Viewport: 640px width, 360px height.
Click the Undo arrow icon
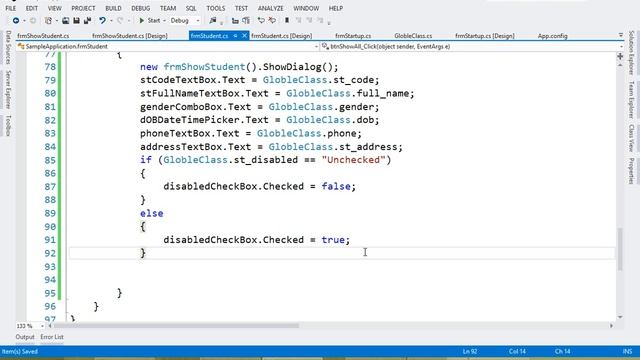pos(102,20)
